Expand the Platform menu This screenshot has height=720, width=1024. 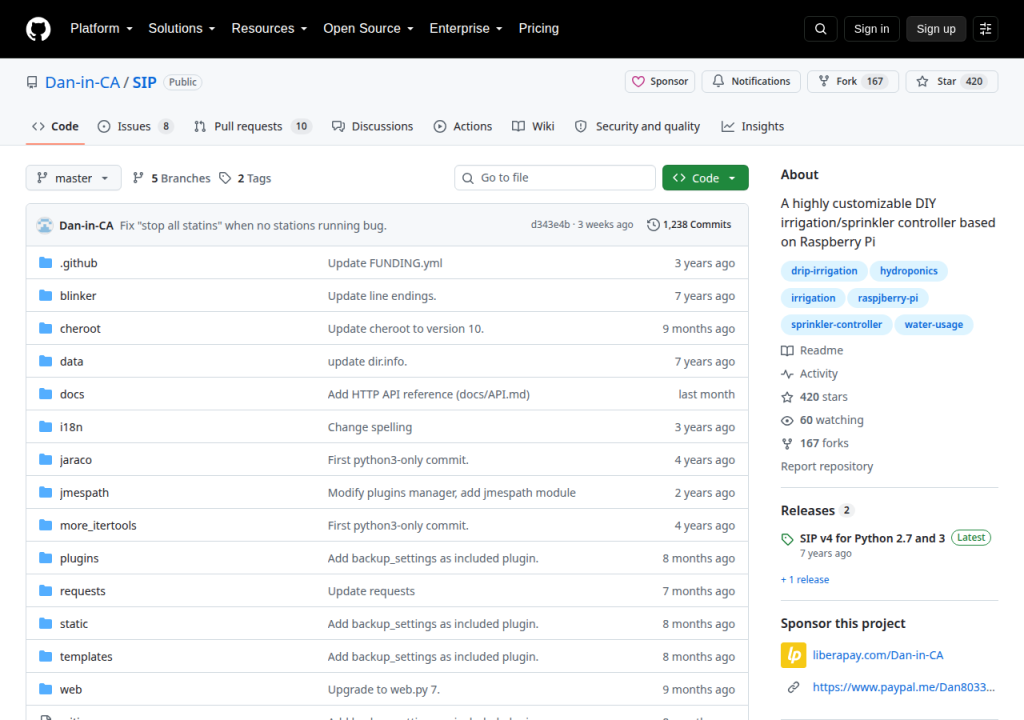pyautogui.click(x=101, y=29)
